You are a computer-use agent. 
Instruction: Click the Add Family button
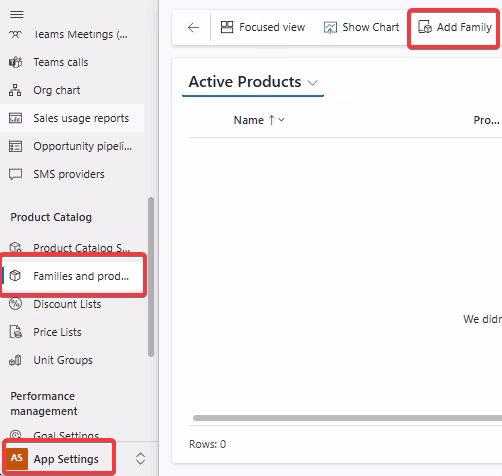455,27
